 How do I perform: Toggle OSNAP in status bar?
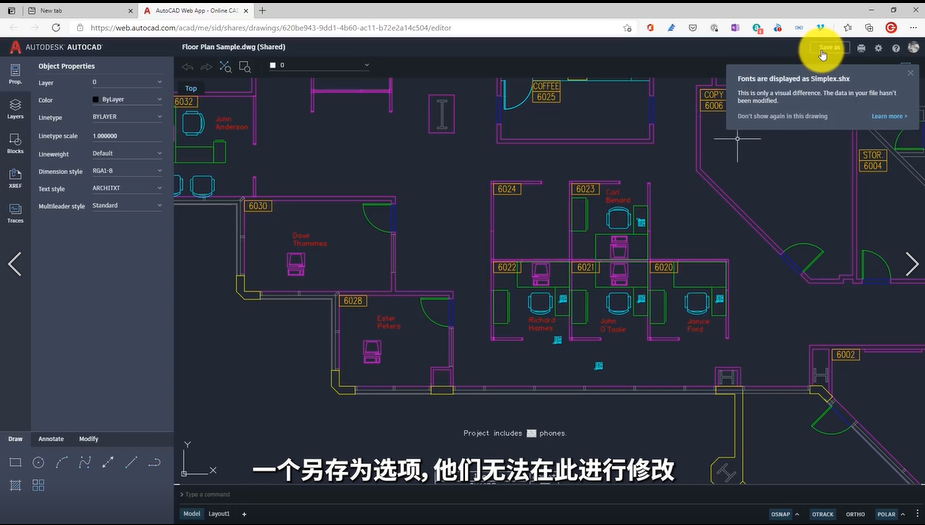(x=780, y=514)
